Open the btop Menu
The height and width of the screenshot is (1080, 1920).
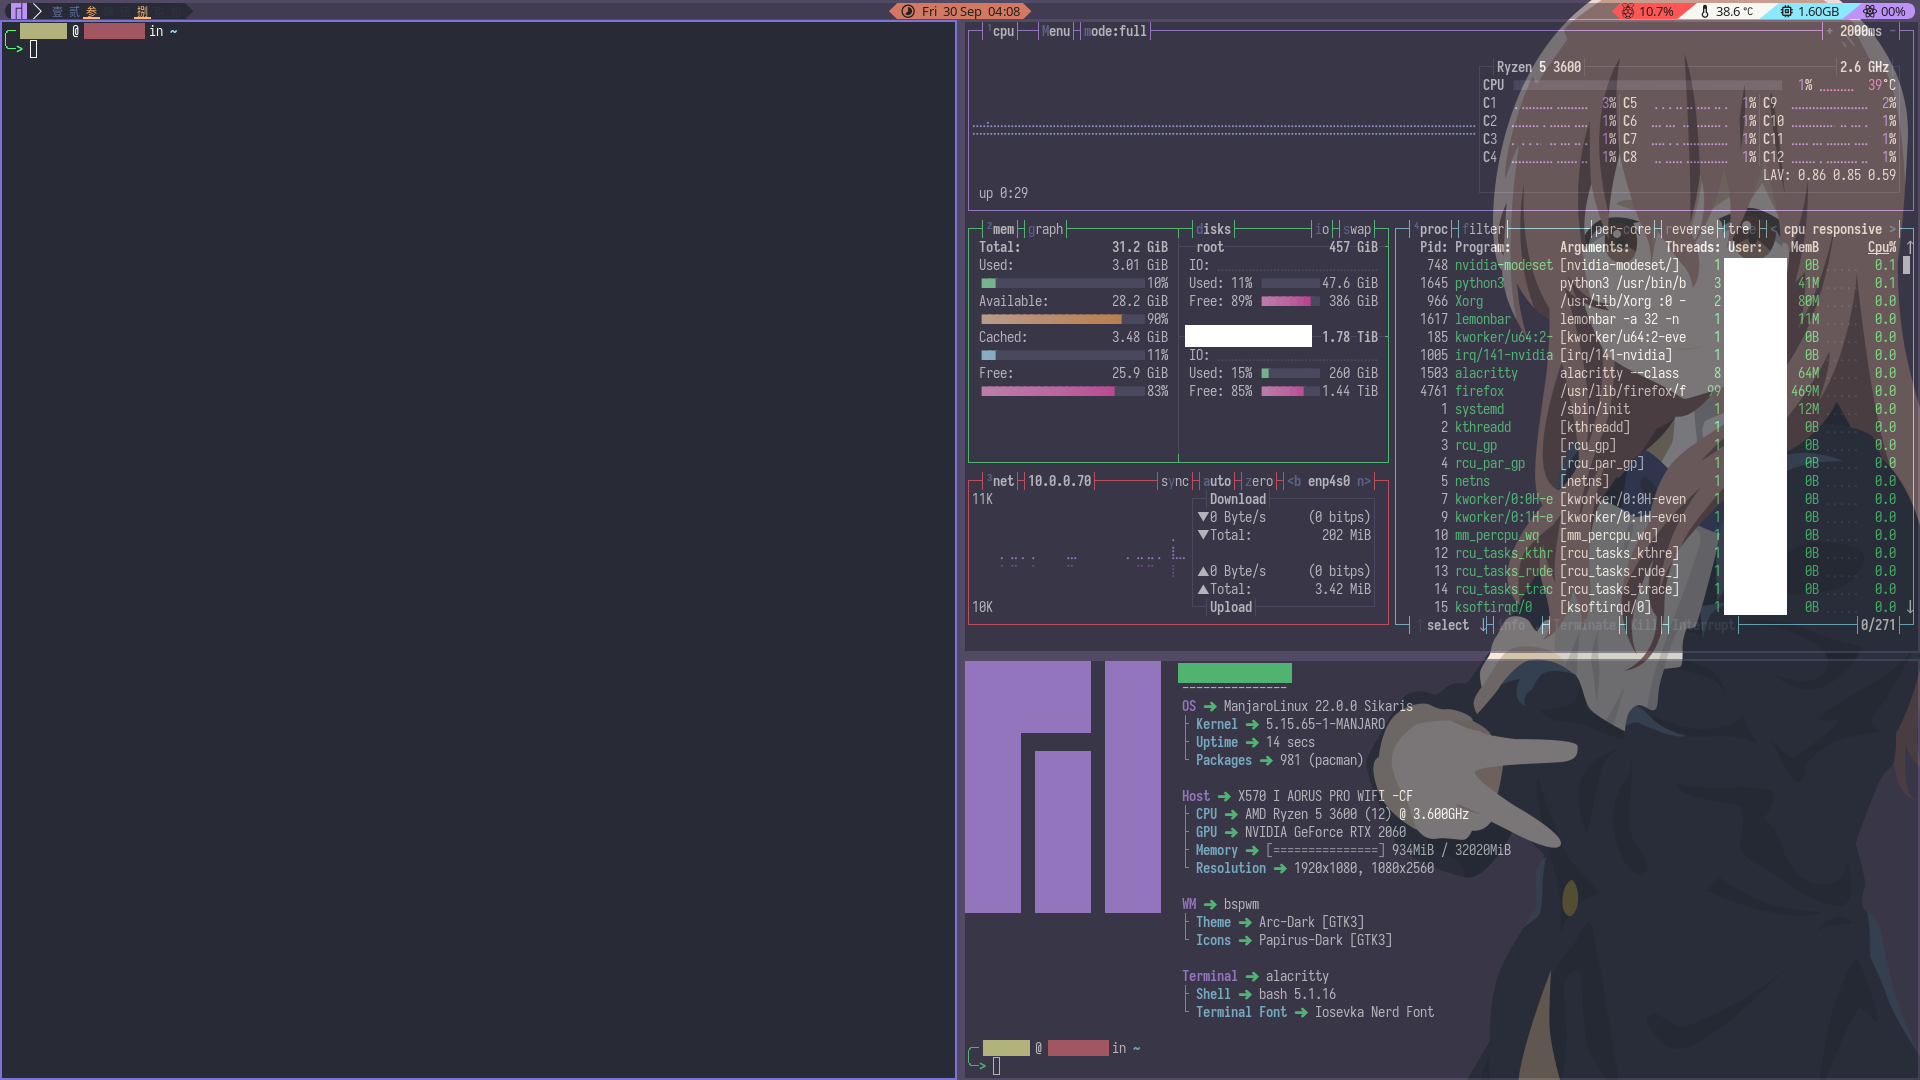pos(1056,31)
